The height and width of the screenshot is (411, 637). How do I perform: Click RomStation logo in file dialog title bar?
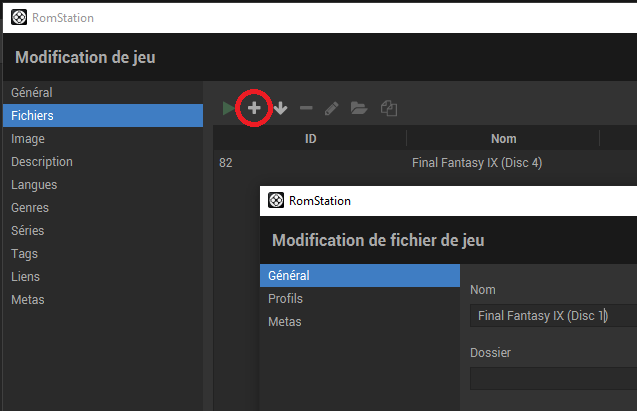276,200
